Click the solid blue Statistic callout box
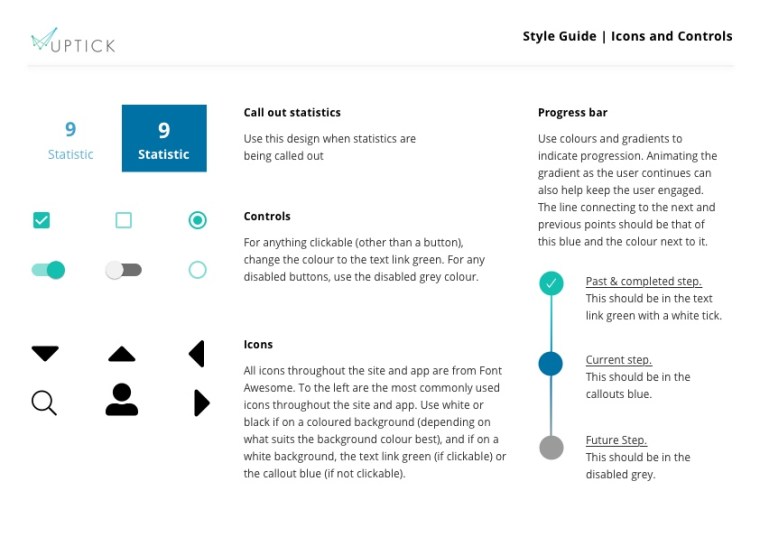The height and width of the screenshot is (537, 760). (x=164, y=138)
